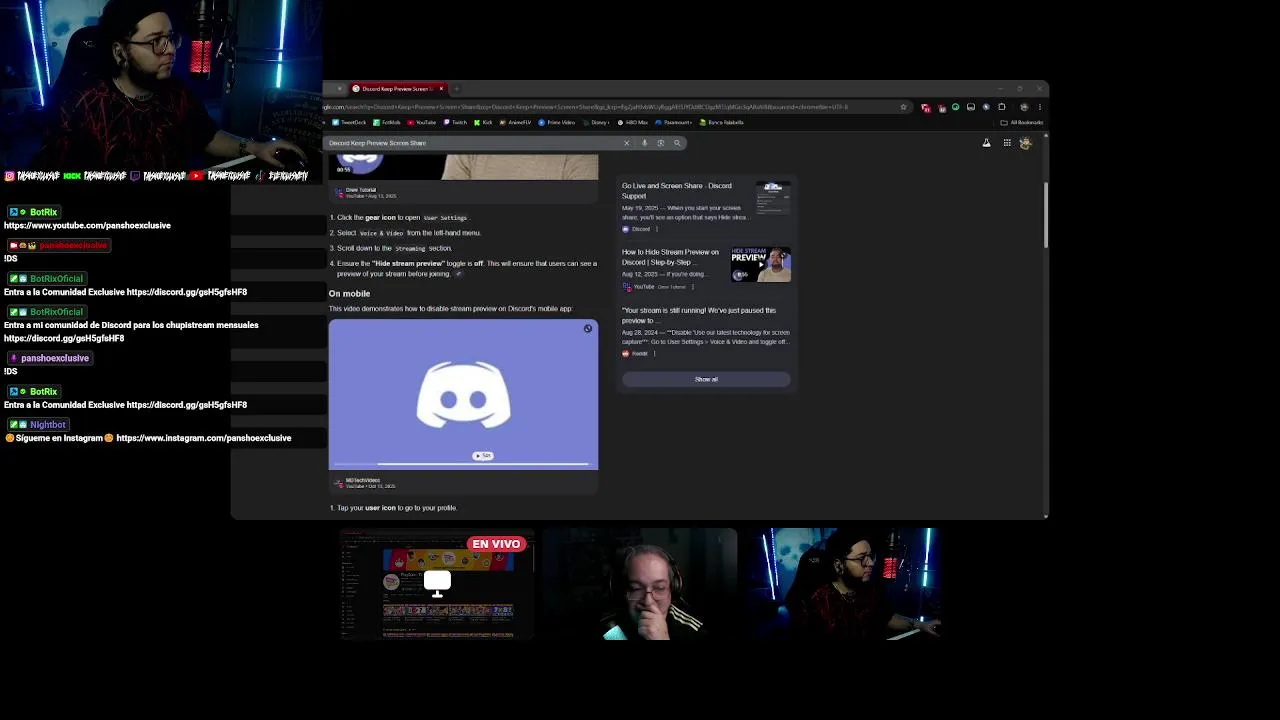Open the All Bookmarks folder
Viewport: 1280px width, 720px height.
[1022, 122]
